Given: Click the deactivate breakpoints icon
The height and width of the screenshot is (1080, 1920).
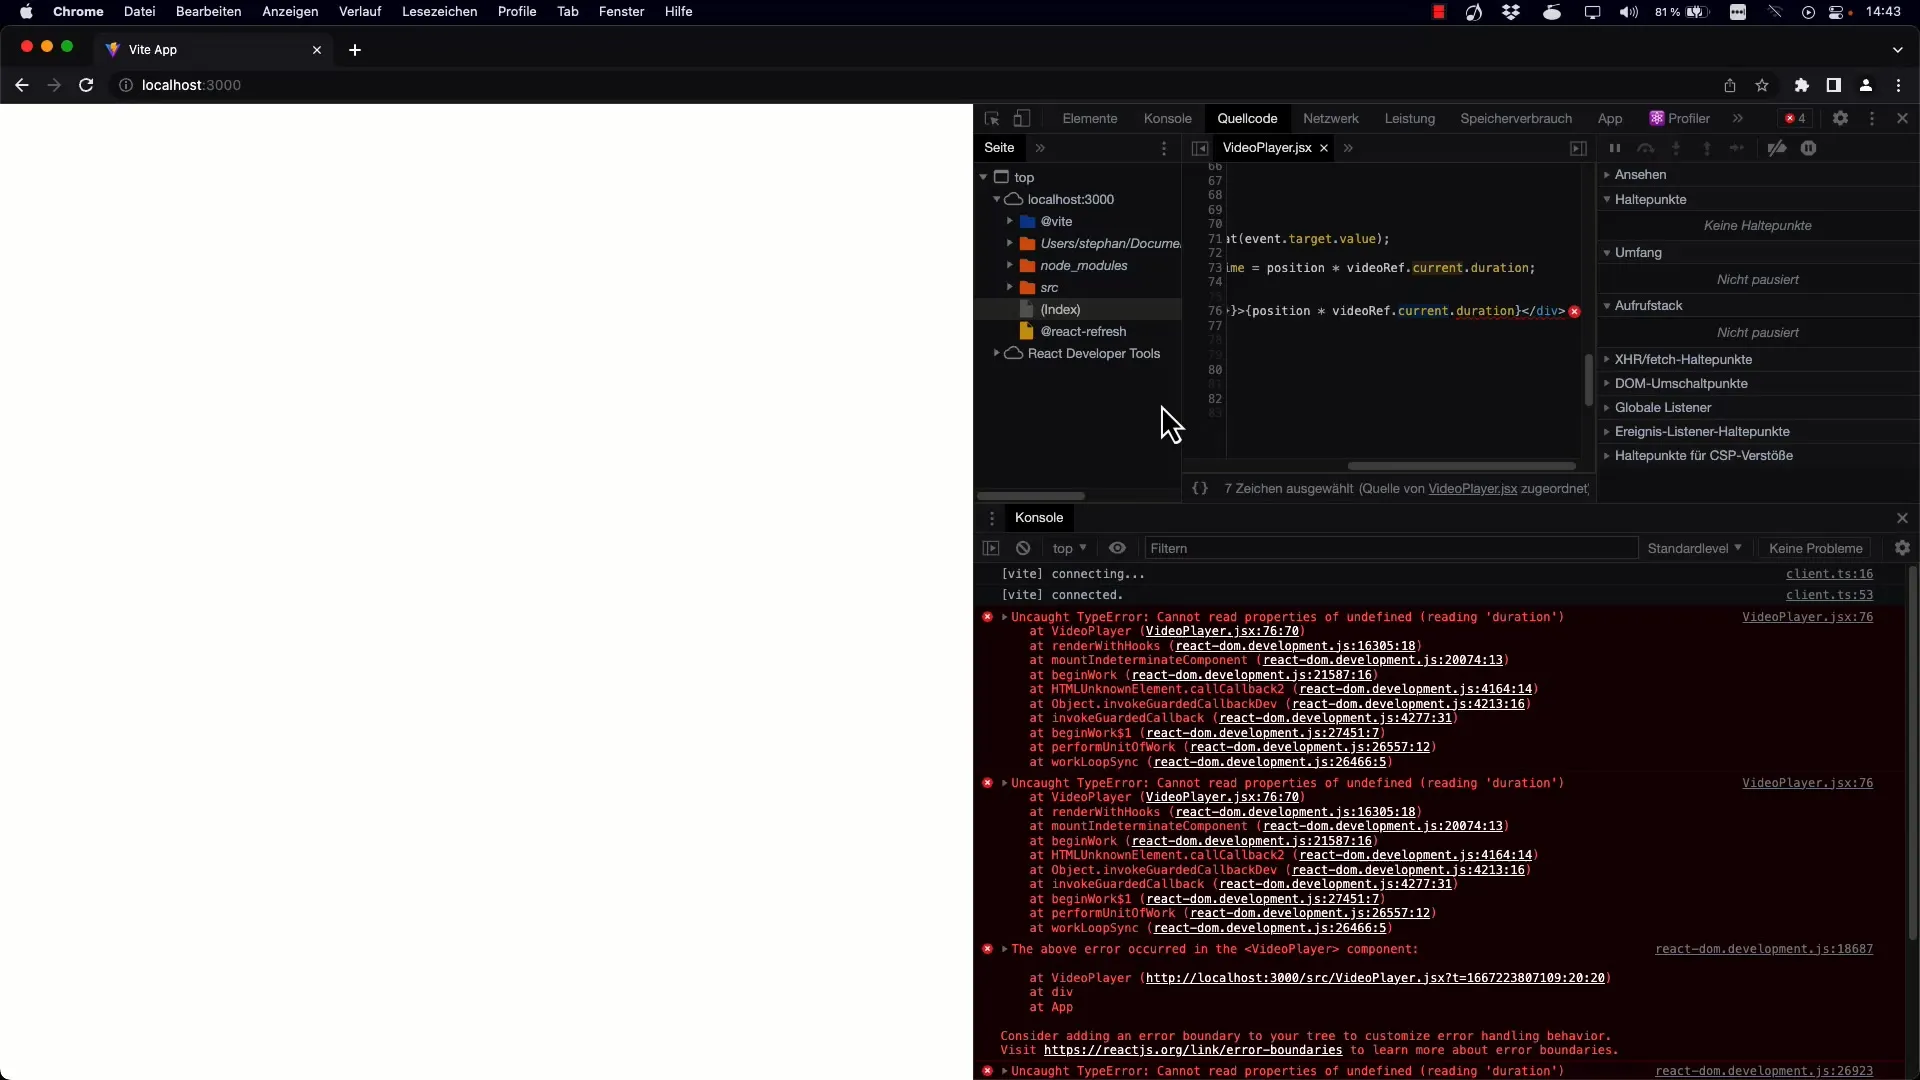Looking at the screenshot, I should point(1778,148).
